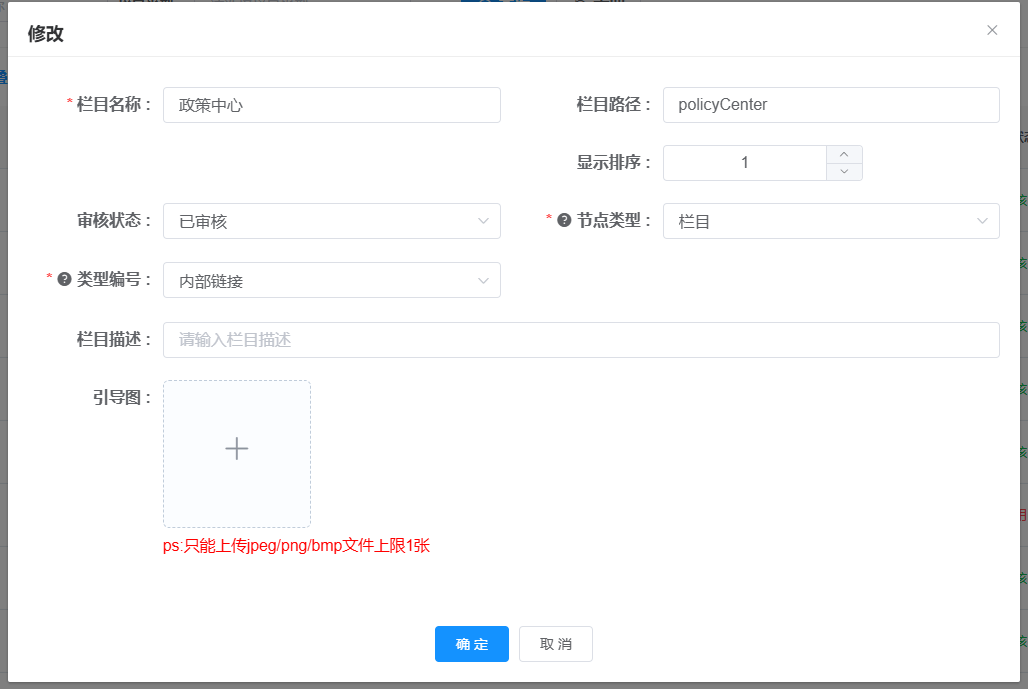This screenshot has width=1028, height=689.
Task: Select the 栏目名称 field containing 政策中心
Action: click(330, 104)
